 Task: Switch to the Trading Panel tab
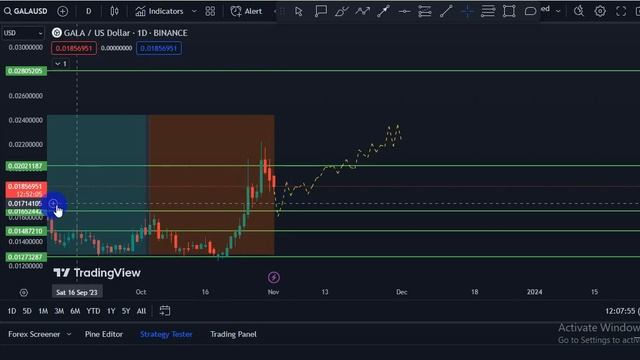click(x=233, y=334)
